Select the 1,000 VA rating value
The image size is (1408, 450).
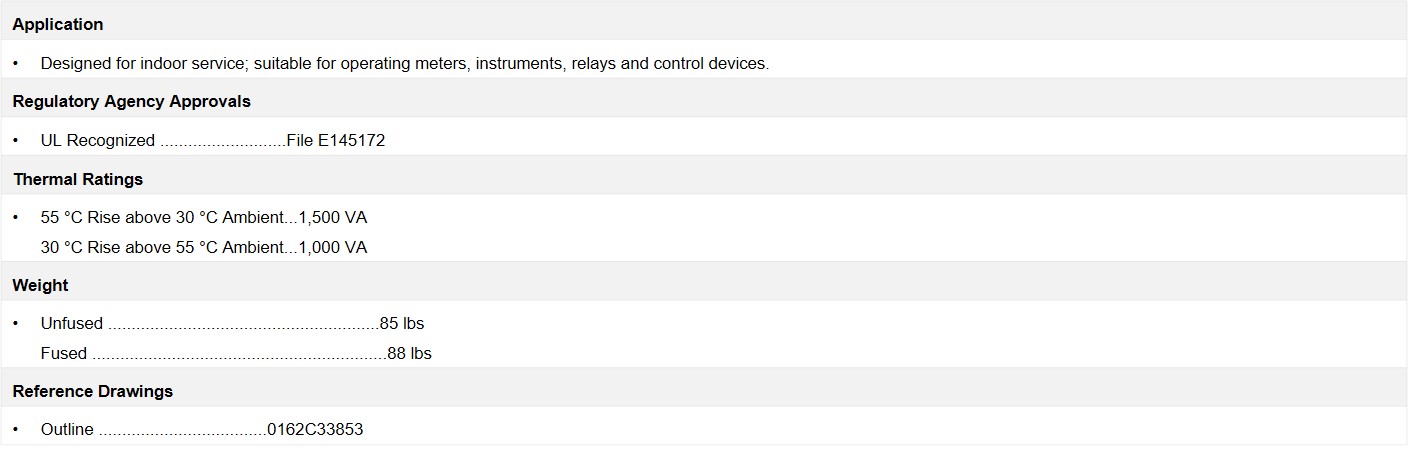(x=333, y=247)
